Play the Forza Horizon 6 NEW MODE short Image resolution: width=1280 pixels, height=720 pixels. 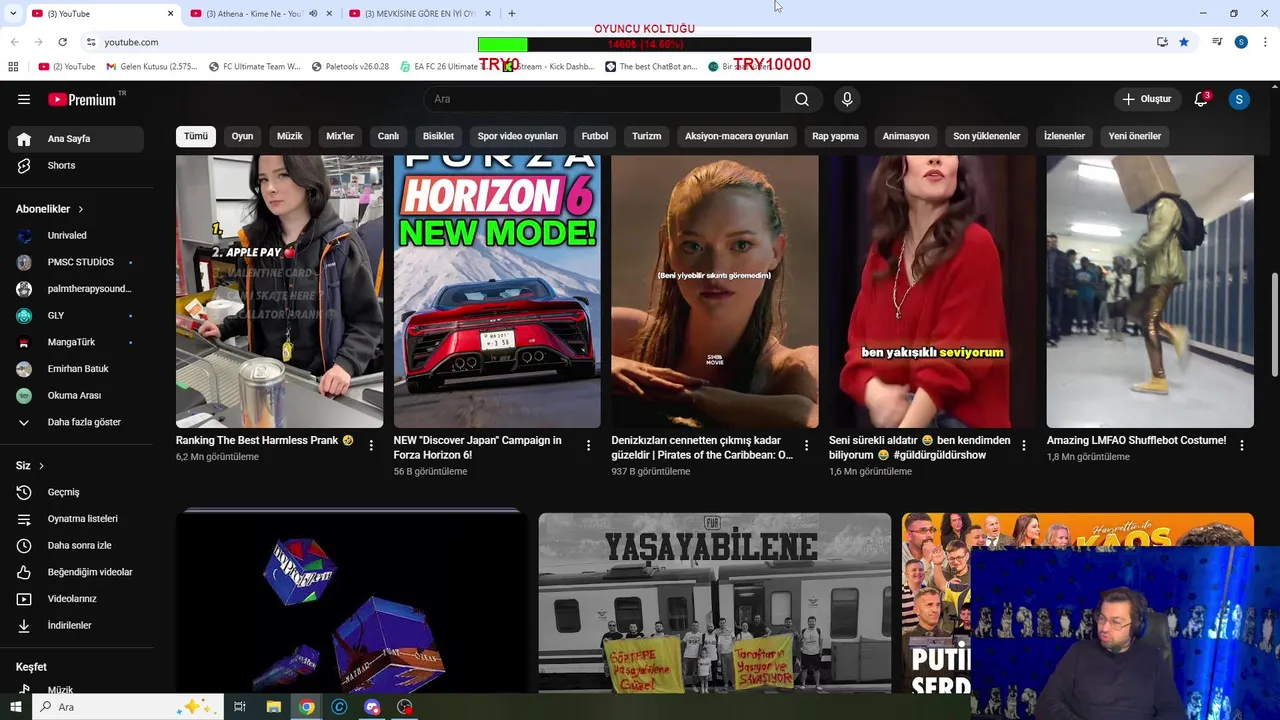click(x=497, y=291)
